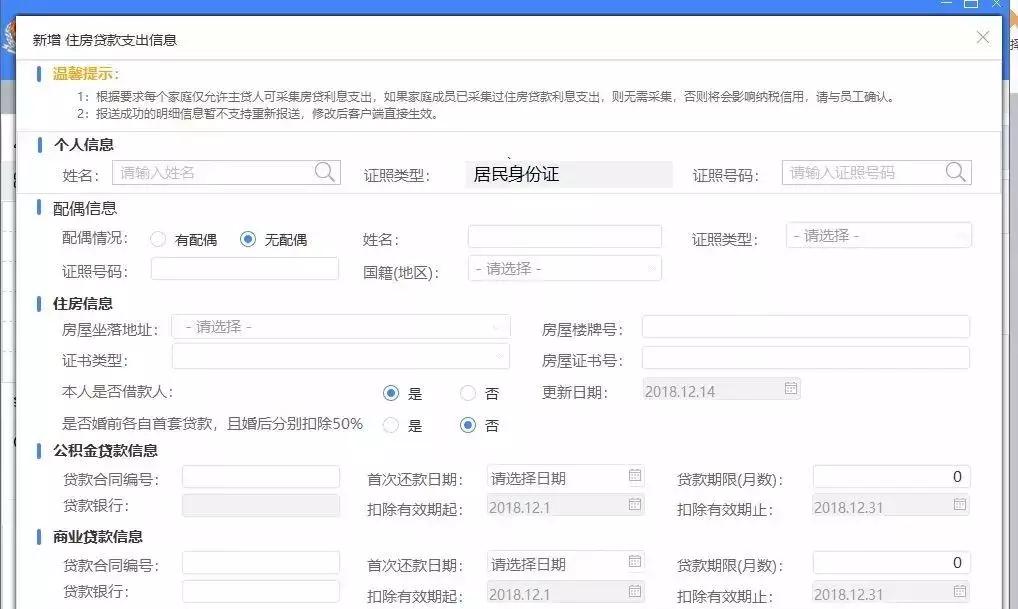1018x609 pixels.
Task: Click inside the 房屋楼牌号 input box
Action: point(807,326)
